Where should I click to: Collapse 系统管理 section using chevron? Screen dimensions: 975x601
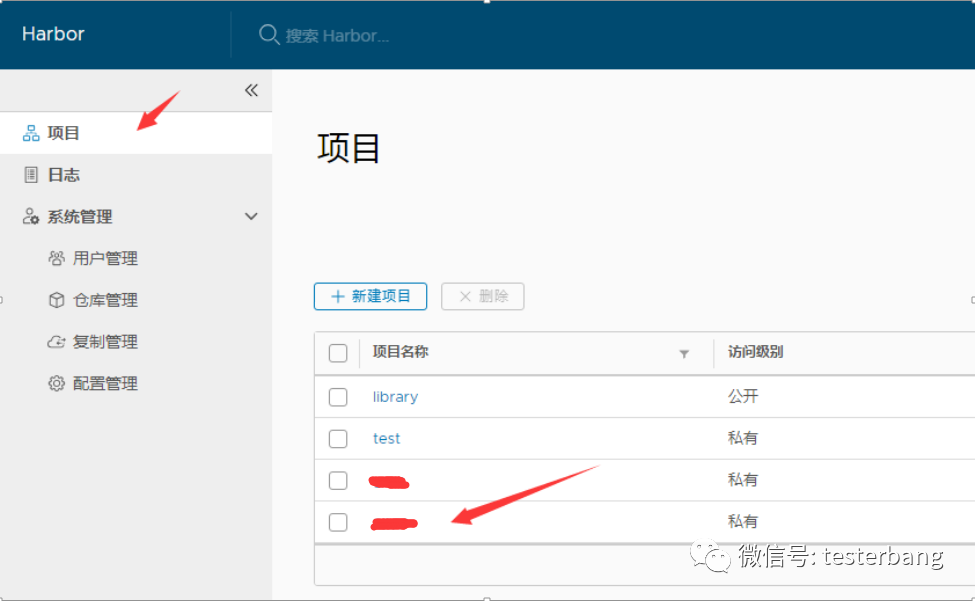click(251, 216)
